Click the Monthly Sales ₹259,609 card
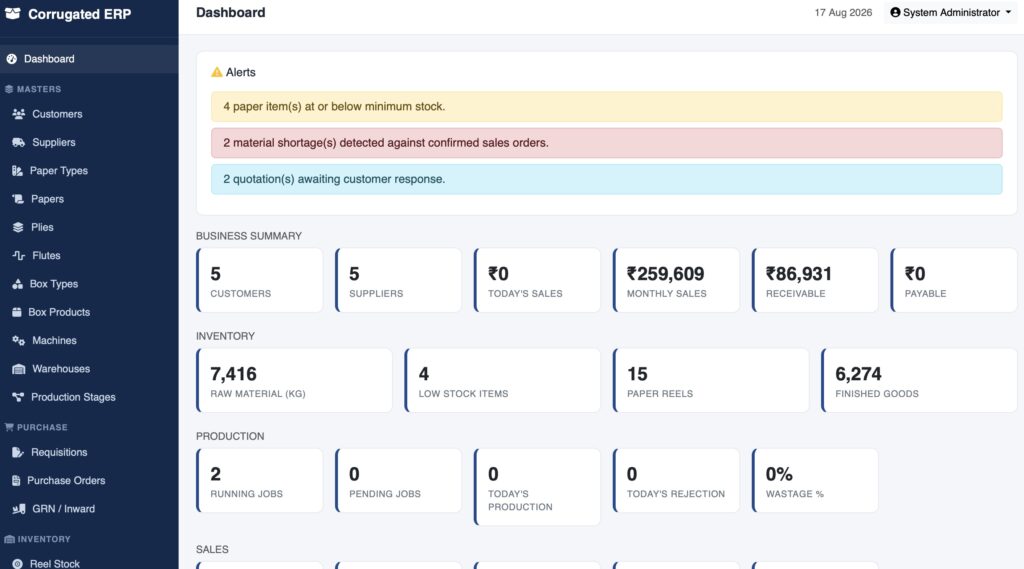The height and width of the screenshot is (569, 1024). [x=677, y=280]
